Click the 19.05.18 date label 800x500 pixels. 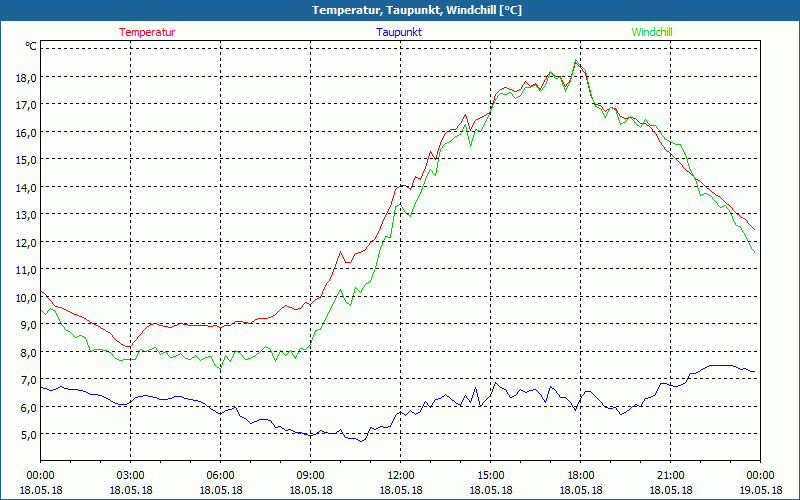pos(760,490)
